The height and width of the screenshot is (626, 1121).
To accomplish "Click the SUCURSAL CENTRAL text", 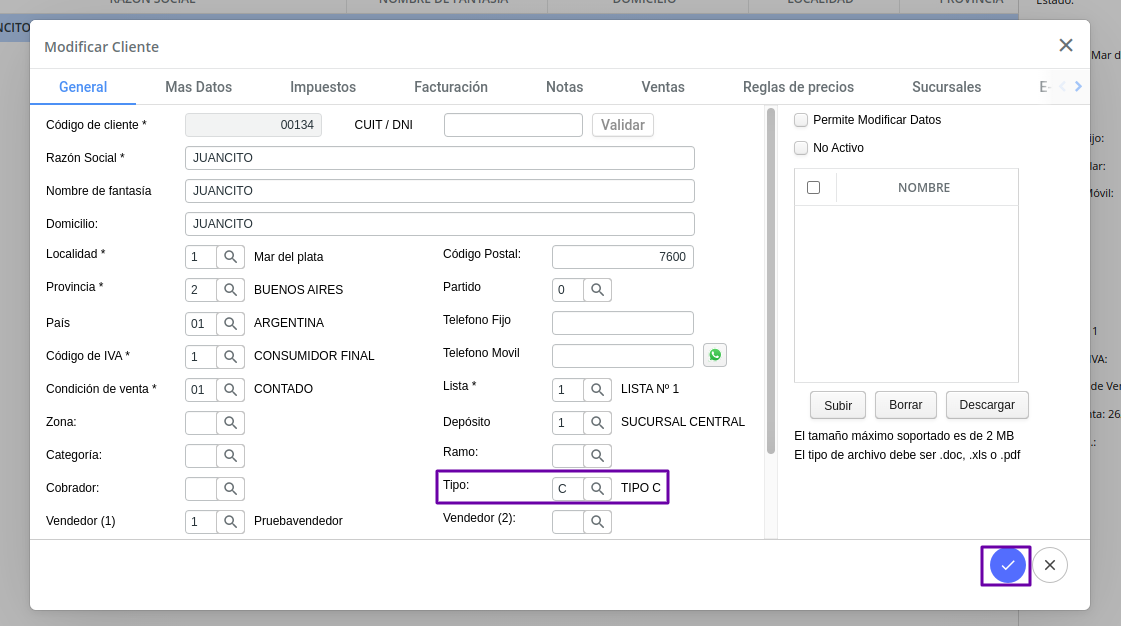I will click(x=683, y=422).
